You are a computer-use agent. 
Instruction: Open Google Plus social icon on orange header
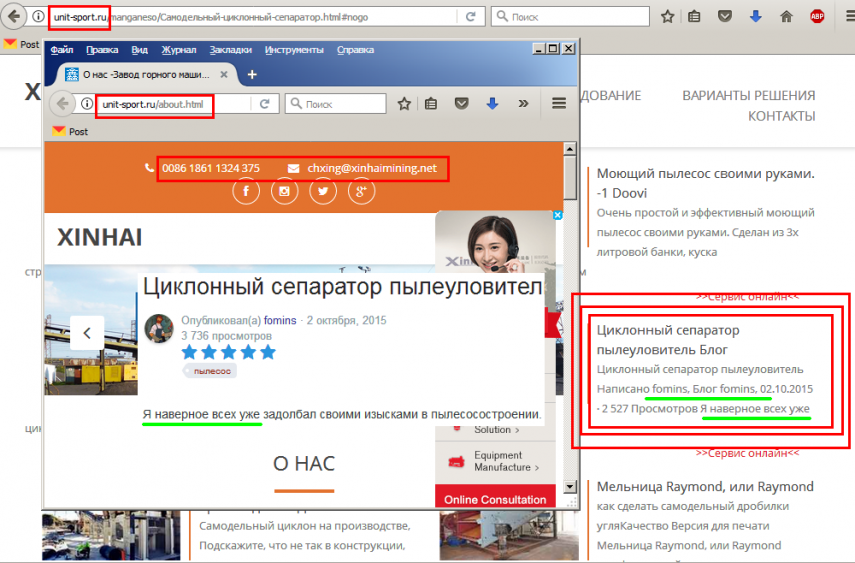coord(361,191)
